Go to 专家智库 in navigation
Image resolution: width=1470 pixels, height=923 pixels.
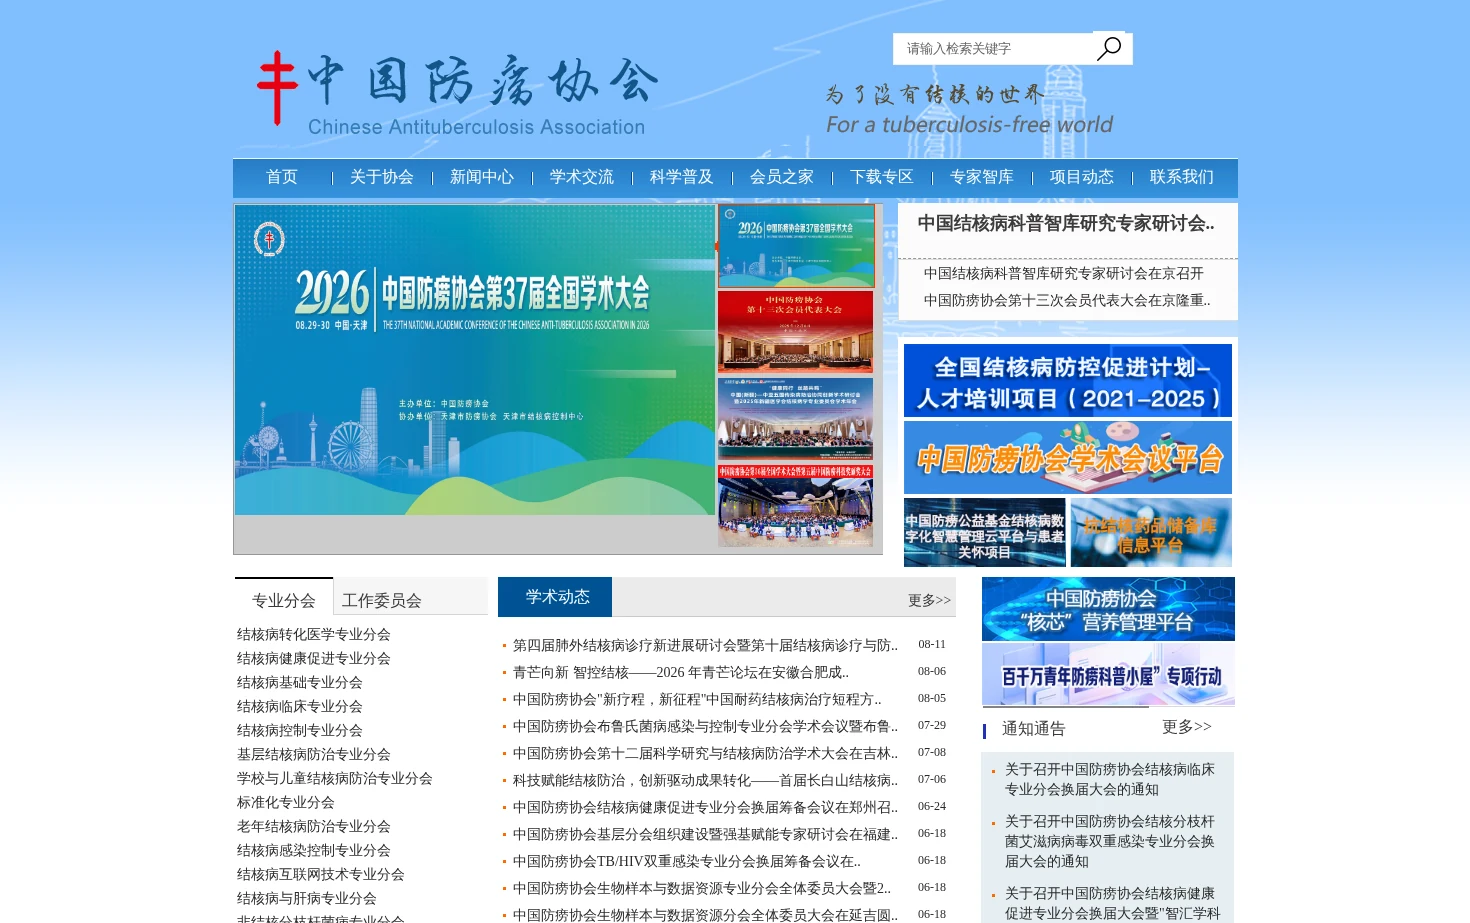coord(982,177)
